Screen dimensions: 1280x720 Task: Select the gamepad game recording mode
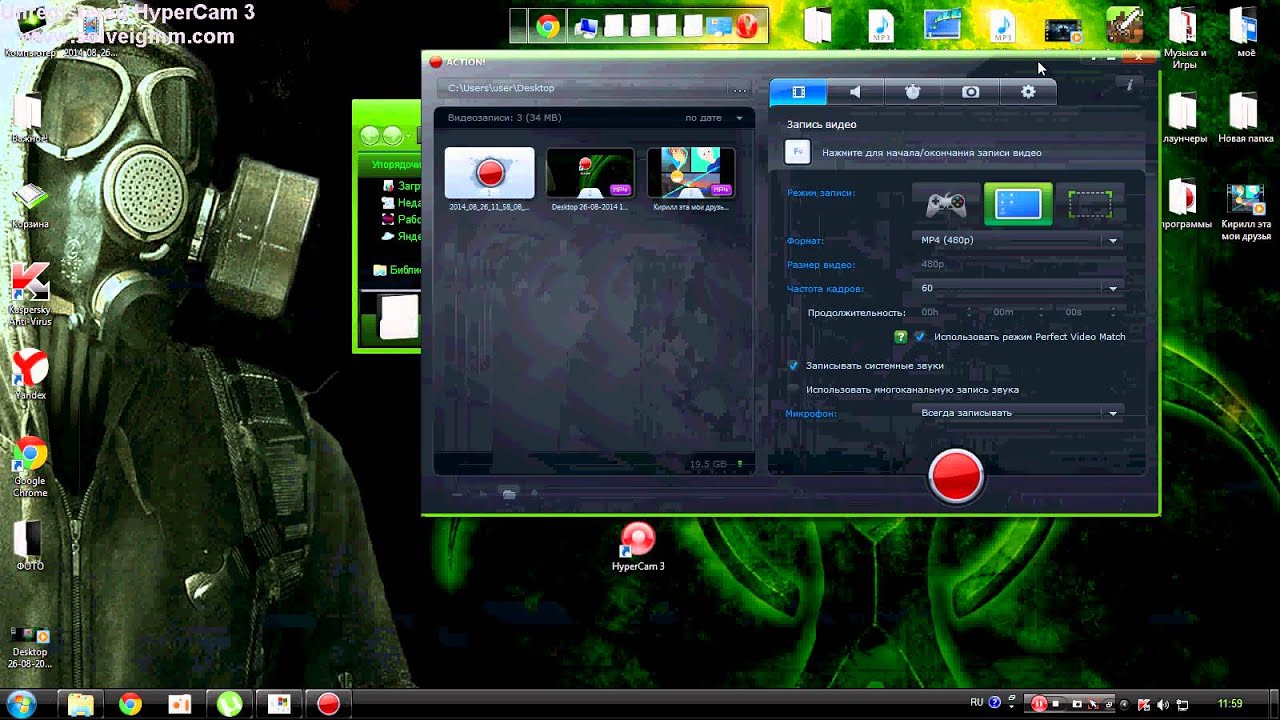(x=945, y=204)
